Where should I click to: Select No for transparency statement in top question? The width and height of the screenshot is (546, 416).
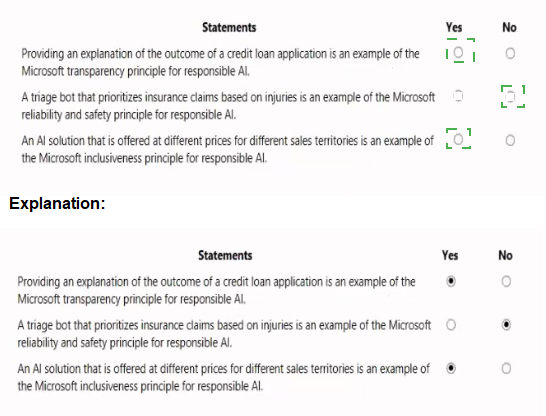(510, 53)
